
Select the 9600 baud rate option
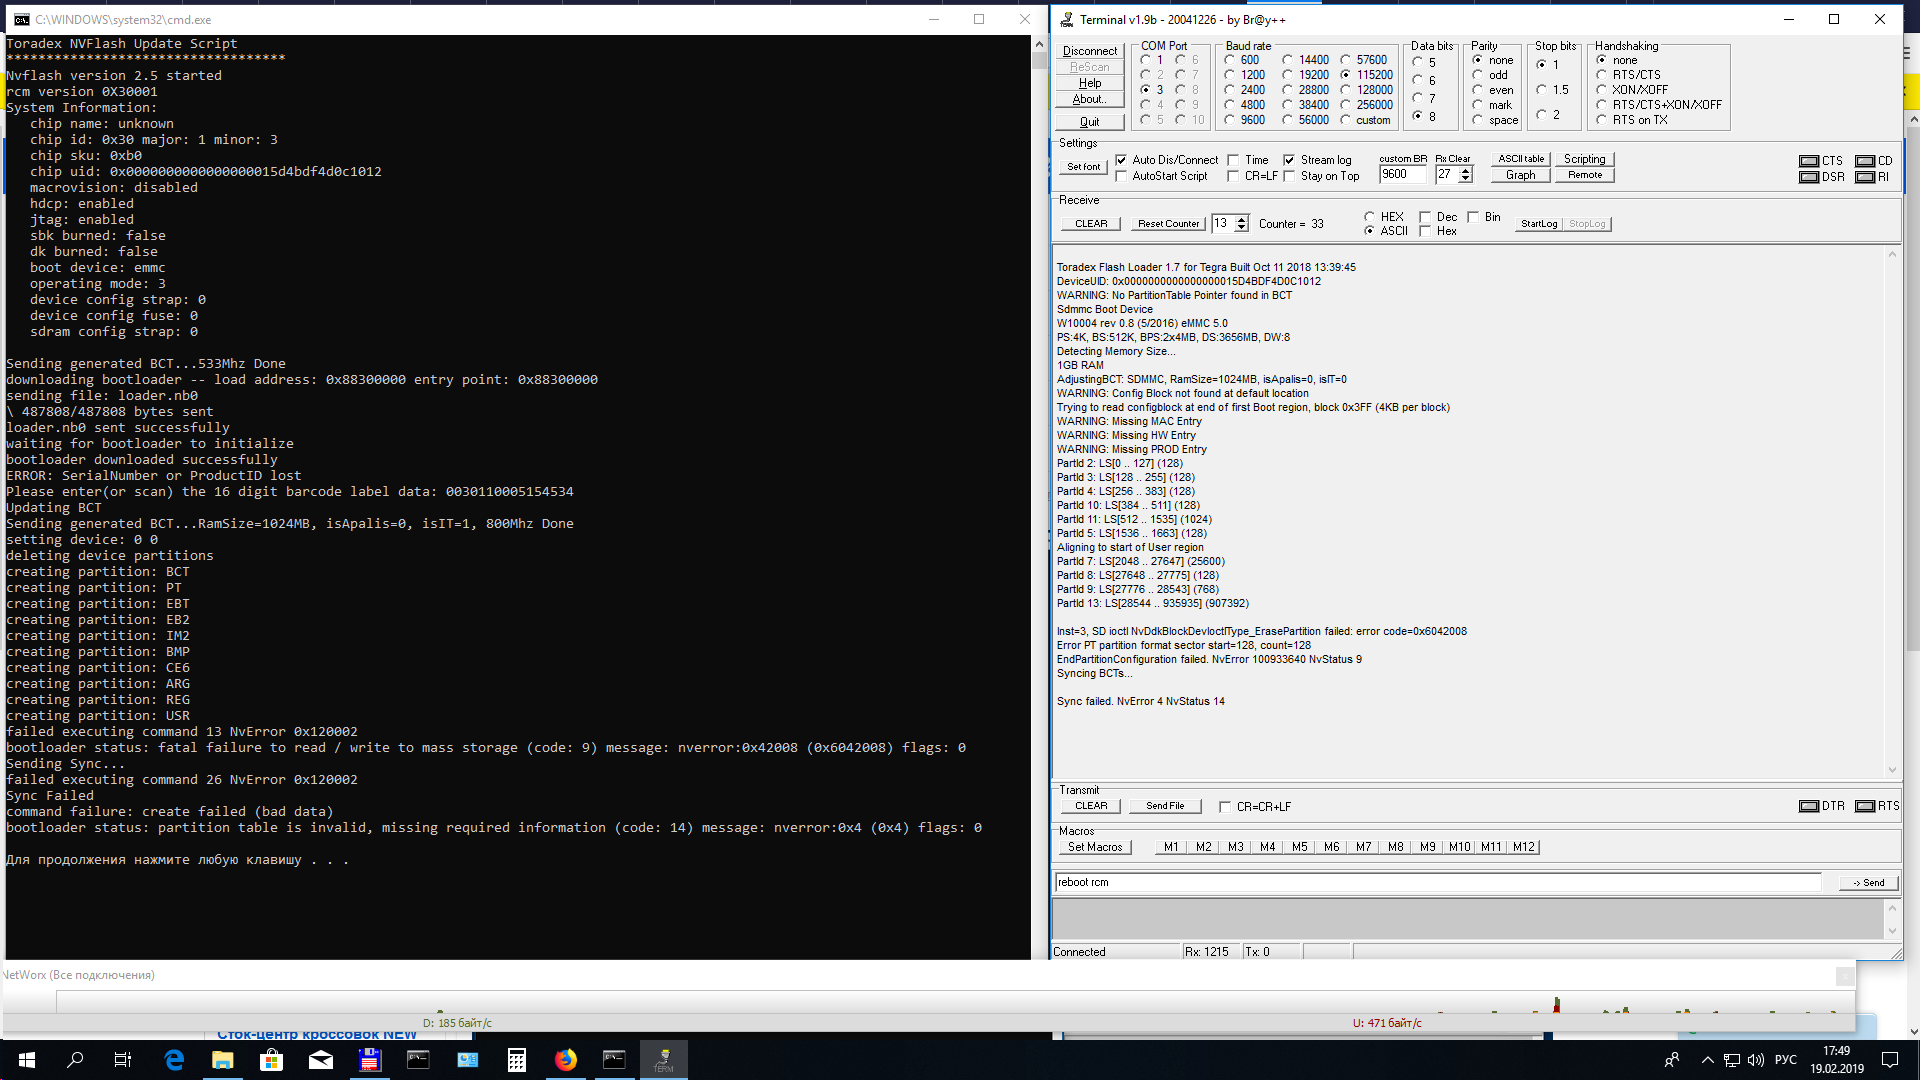(1230, 120)
